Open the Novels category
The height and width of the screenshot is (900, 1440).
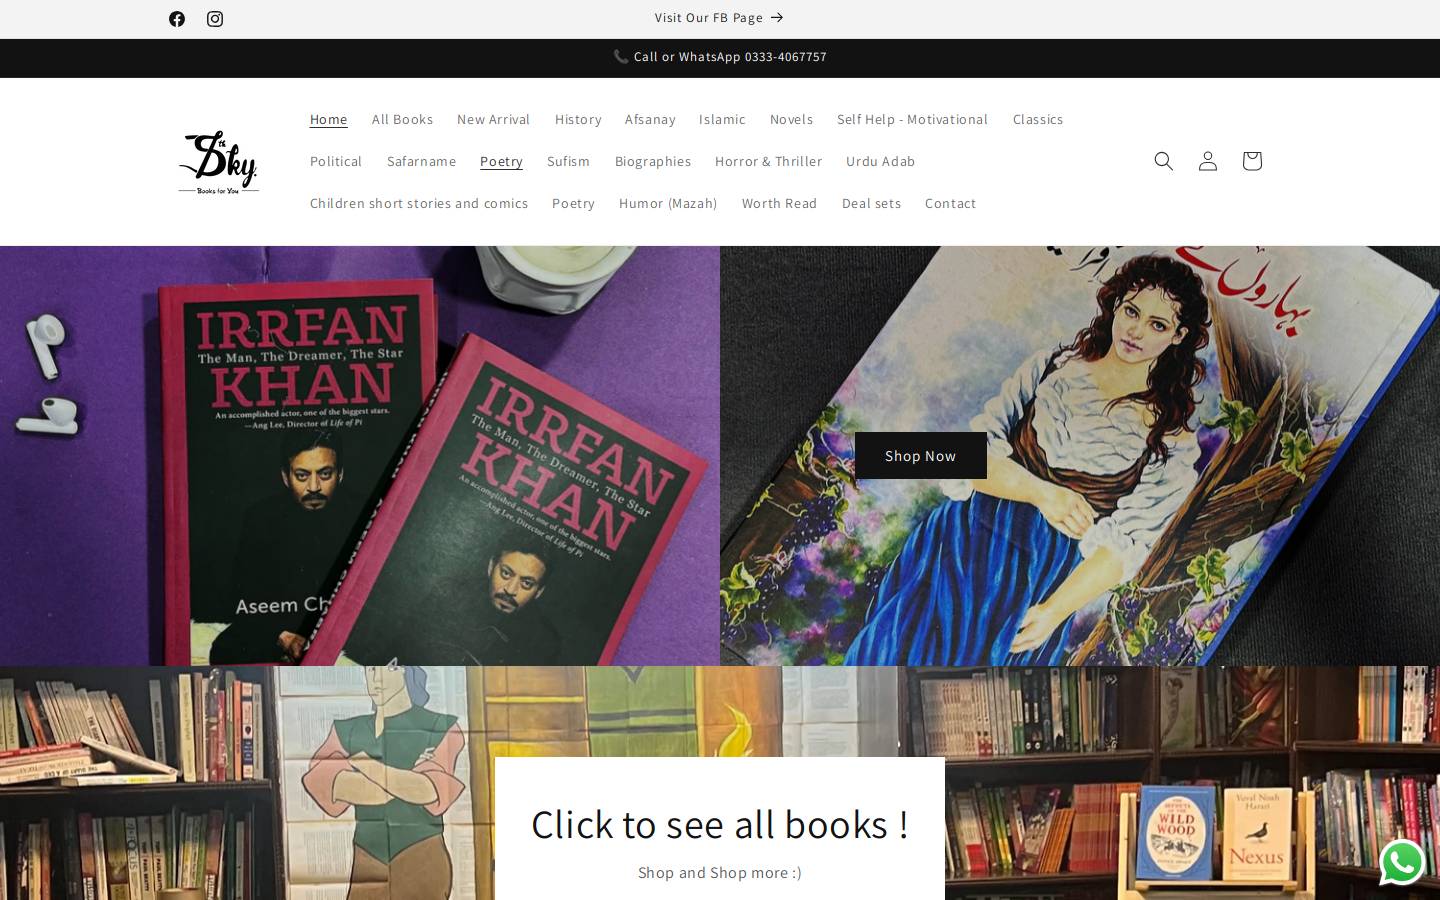(791, 119)
